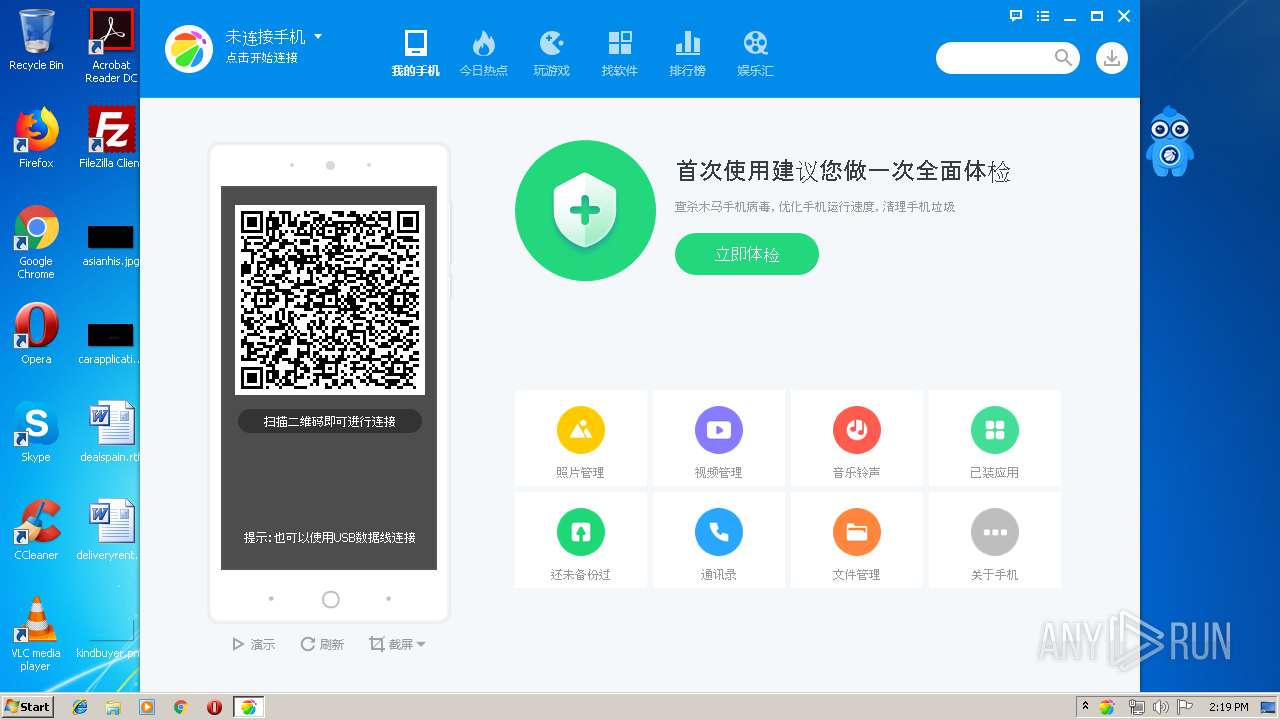Open 通讯录 contacts
The image size is (1280, 720).
[719, 541]
